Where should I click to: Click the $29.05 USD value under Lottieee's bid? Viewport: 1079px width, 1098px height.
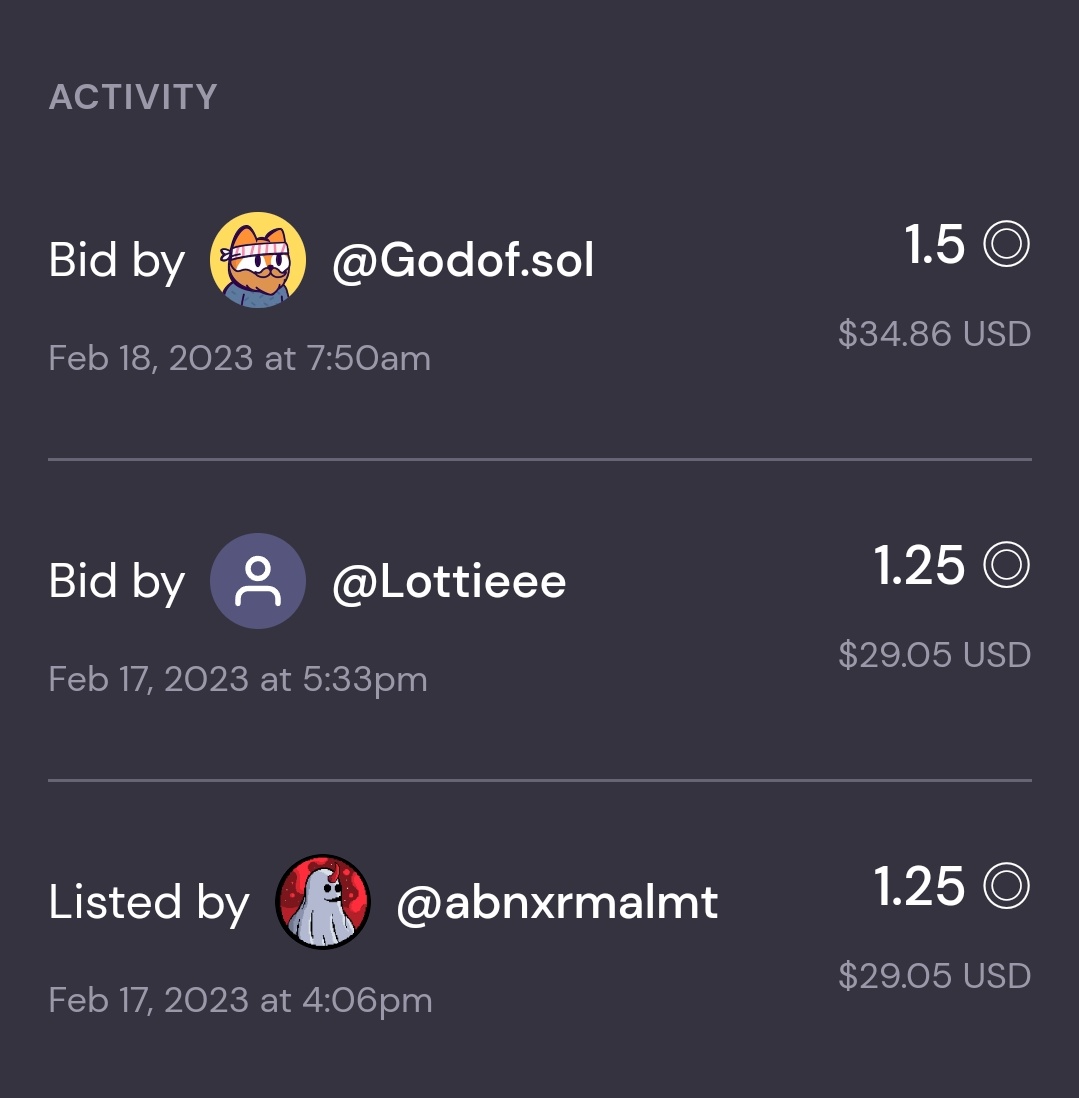[934, 655]
